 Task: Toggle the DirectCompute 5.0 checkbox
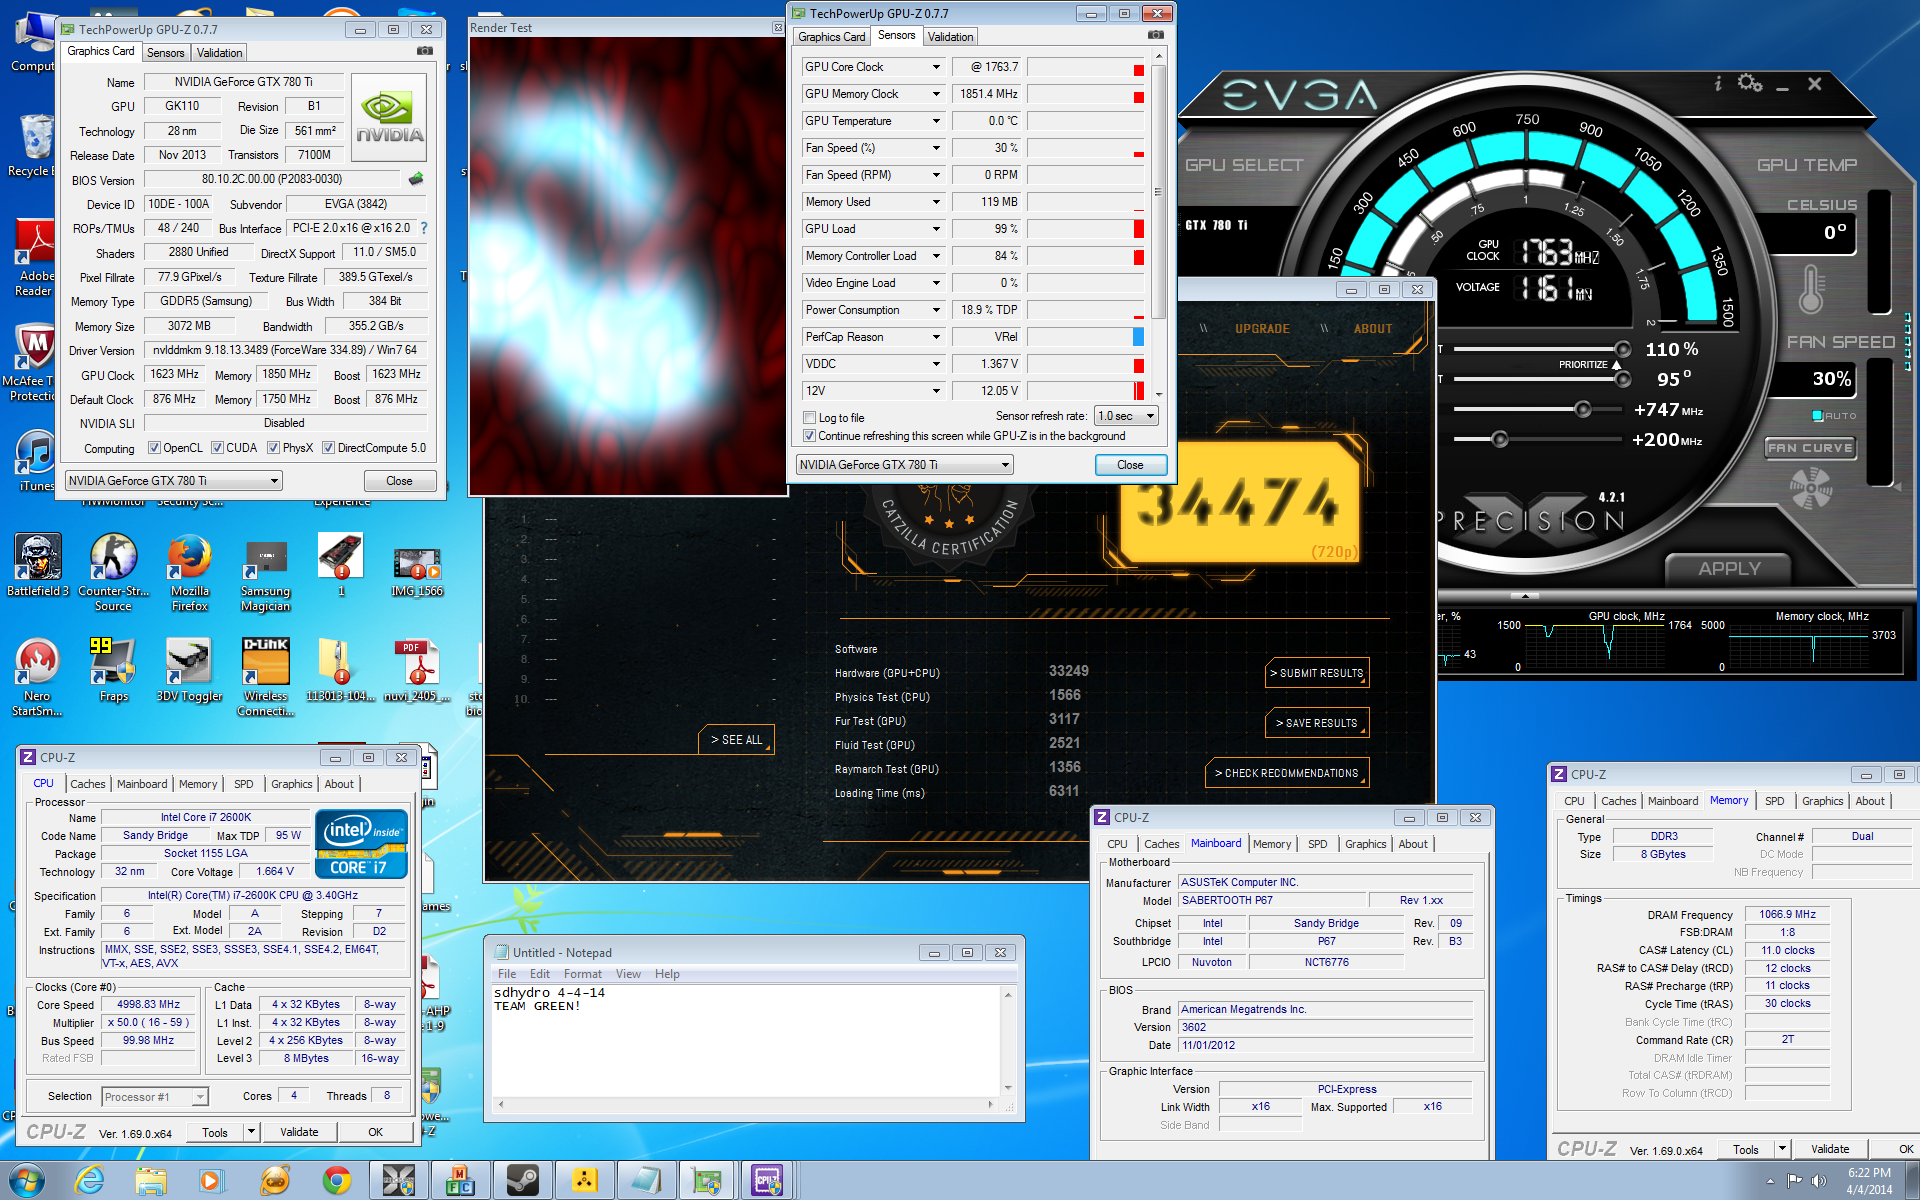point(328,448)
